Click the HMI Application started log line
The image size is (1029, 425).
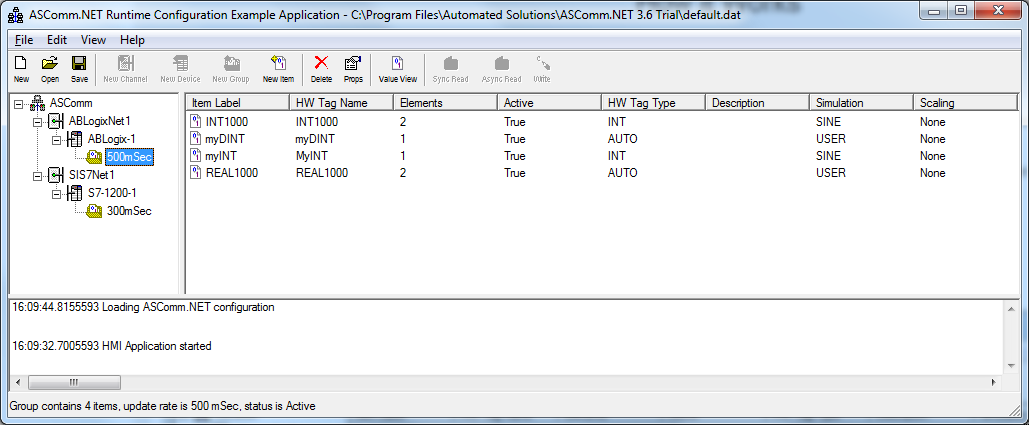110,346
